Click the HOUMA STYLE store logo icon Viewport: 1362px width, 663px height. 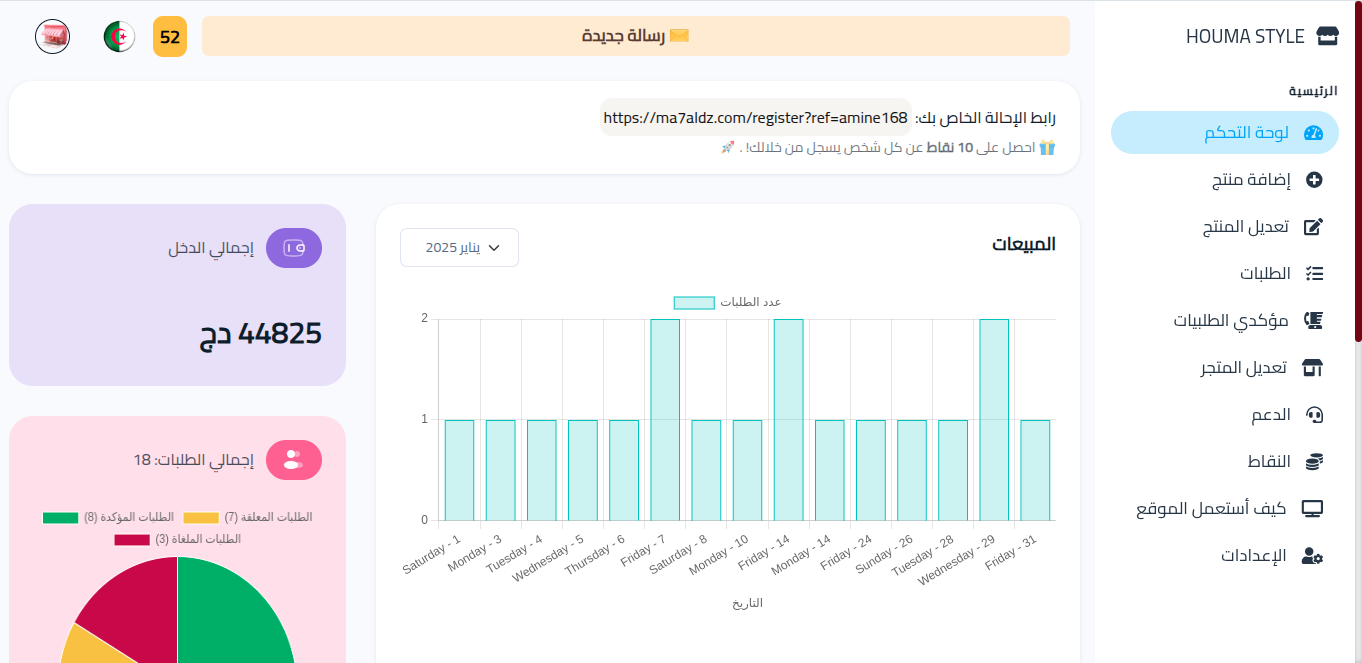click(1327, 37)
